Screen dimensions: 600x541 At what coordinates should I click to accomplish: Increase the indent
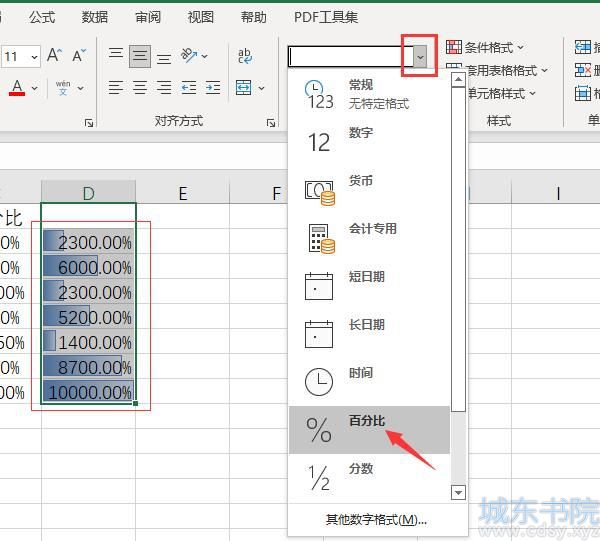pyautogui.click(x=213, y=88)
